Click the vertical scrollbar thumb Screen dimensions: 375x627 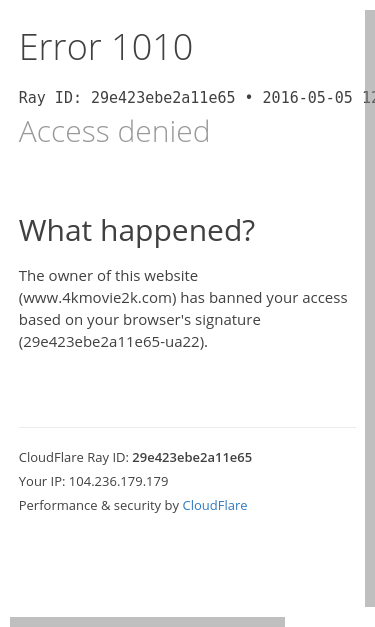(x=370, y=308)
